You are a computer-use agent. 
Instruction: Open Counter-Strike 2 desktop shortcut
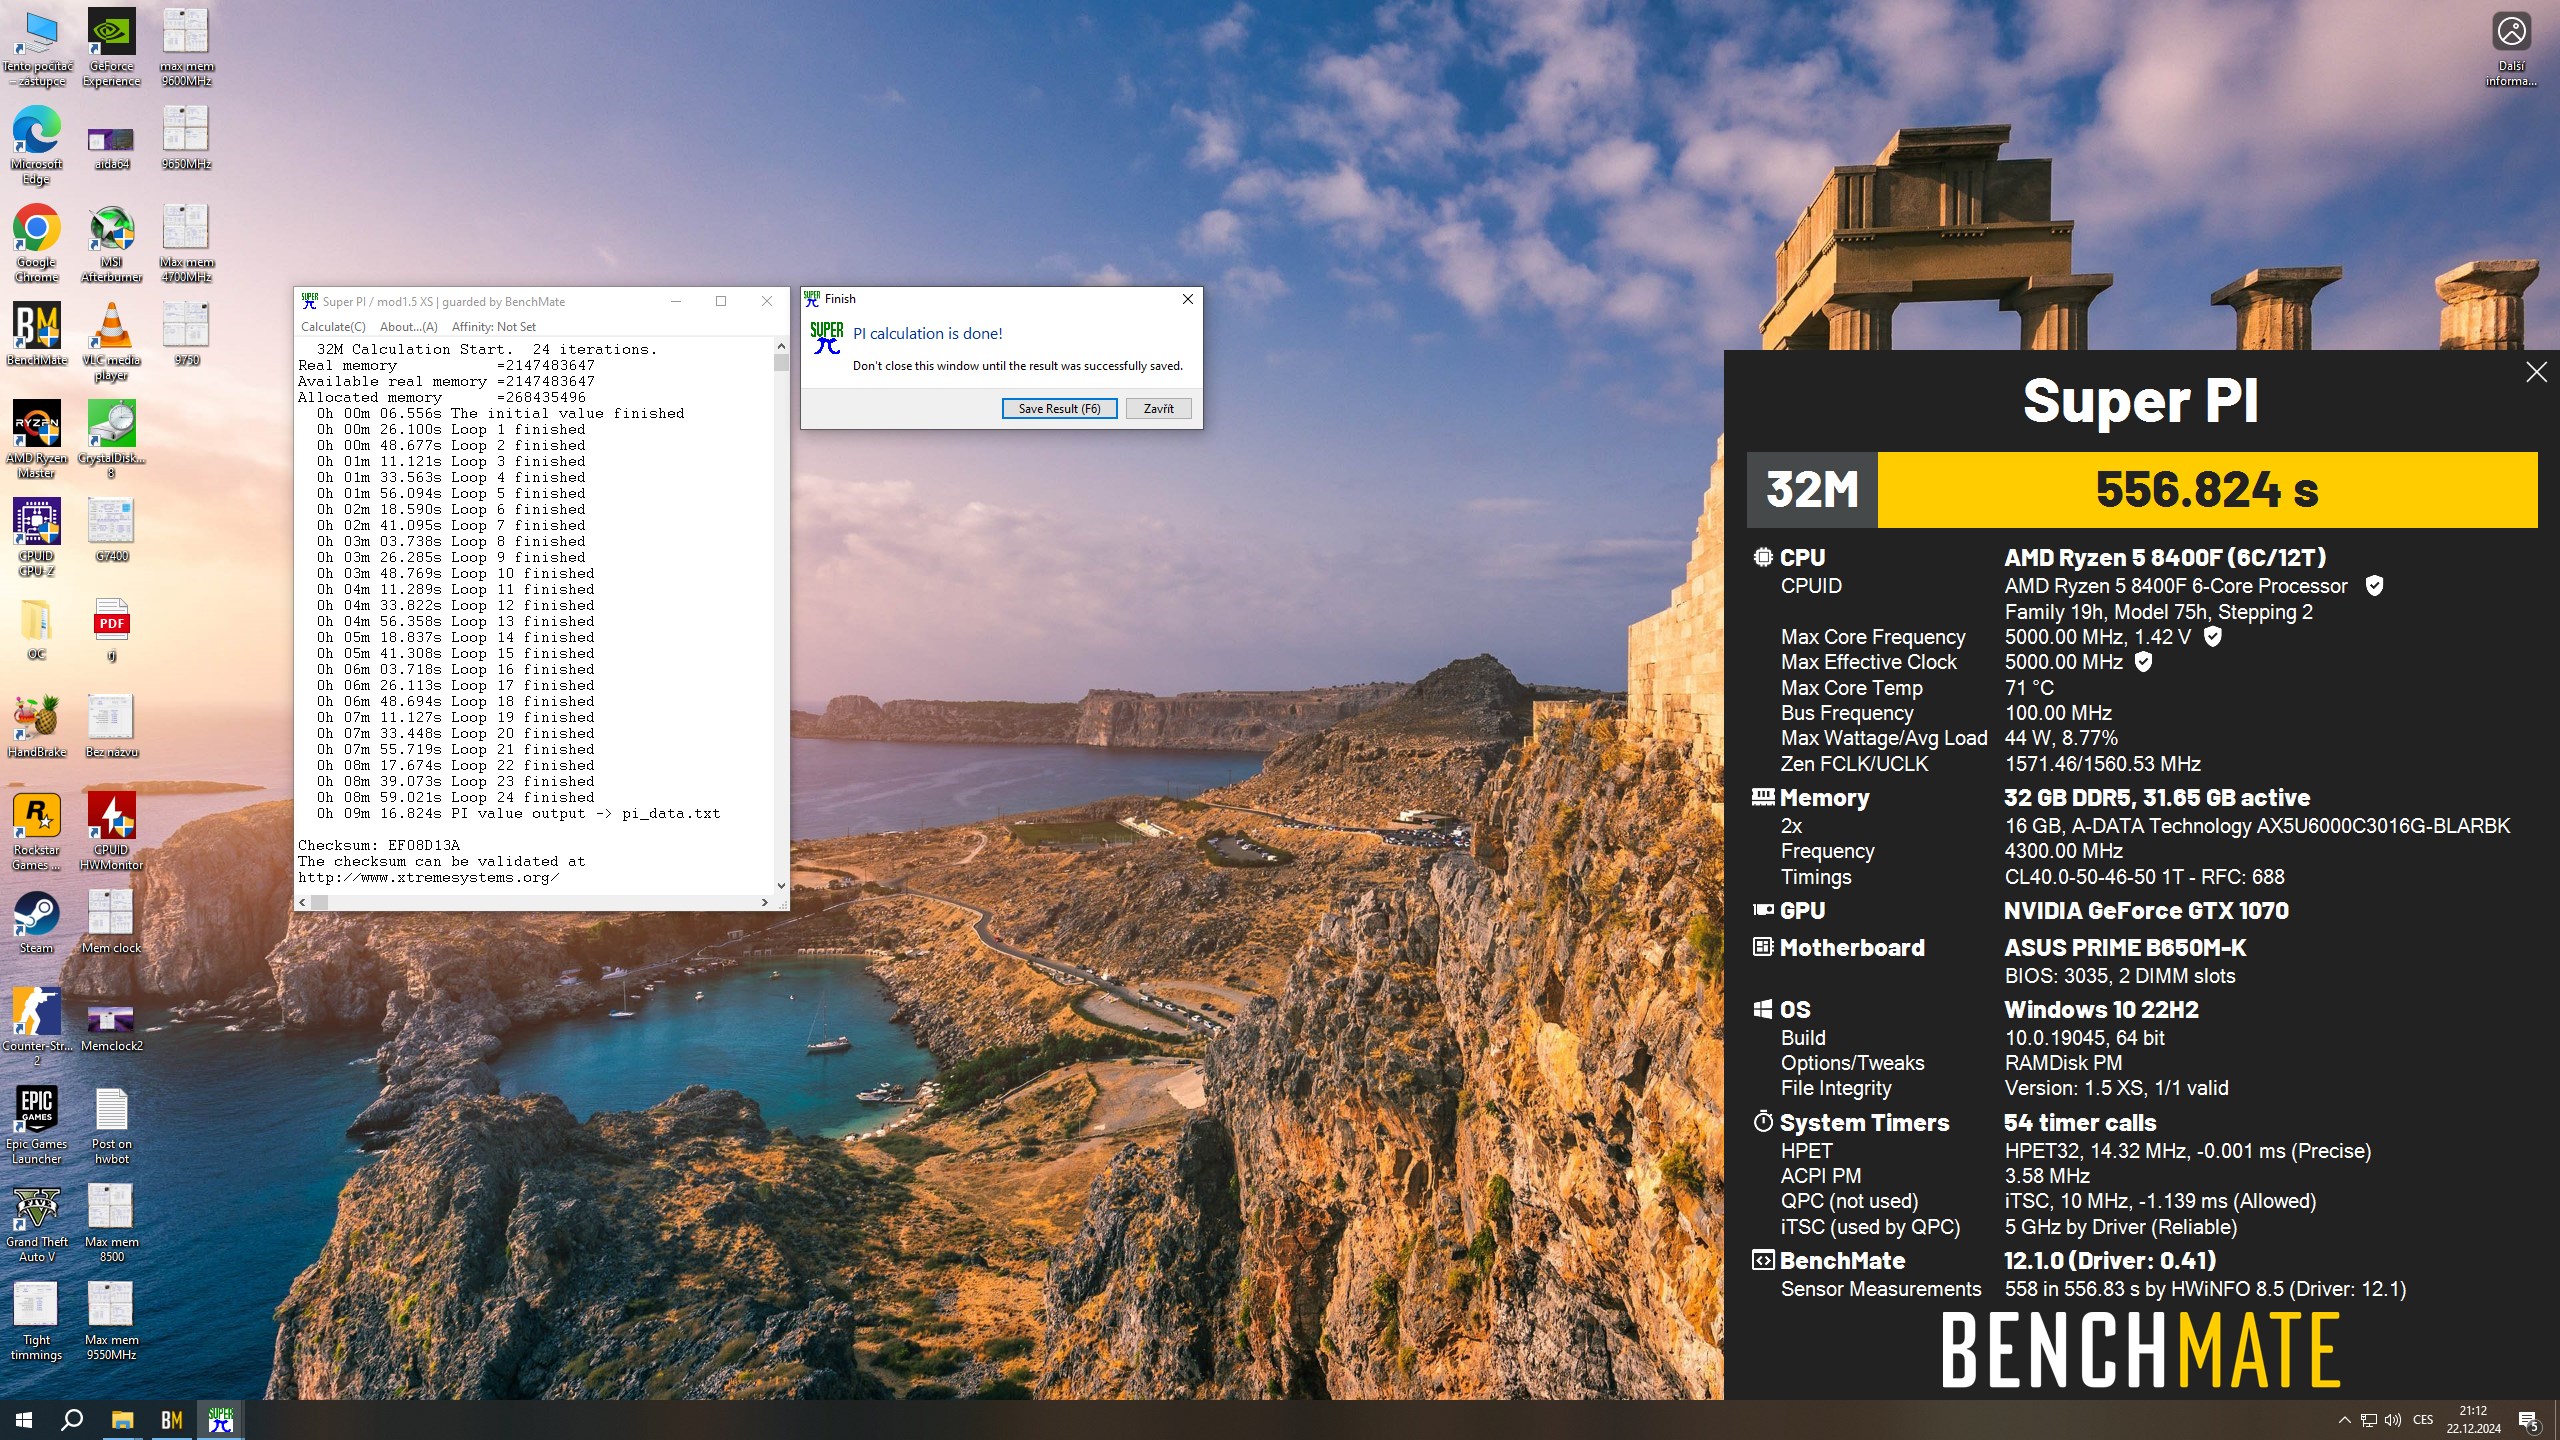(37, 1027)
